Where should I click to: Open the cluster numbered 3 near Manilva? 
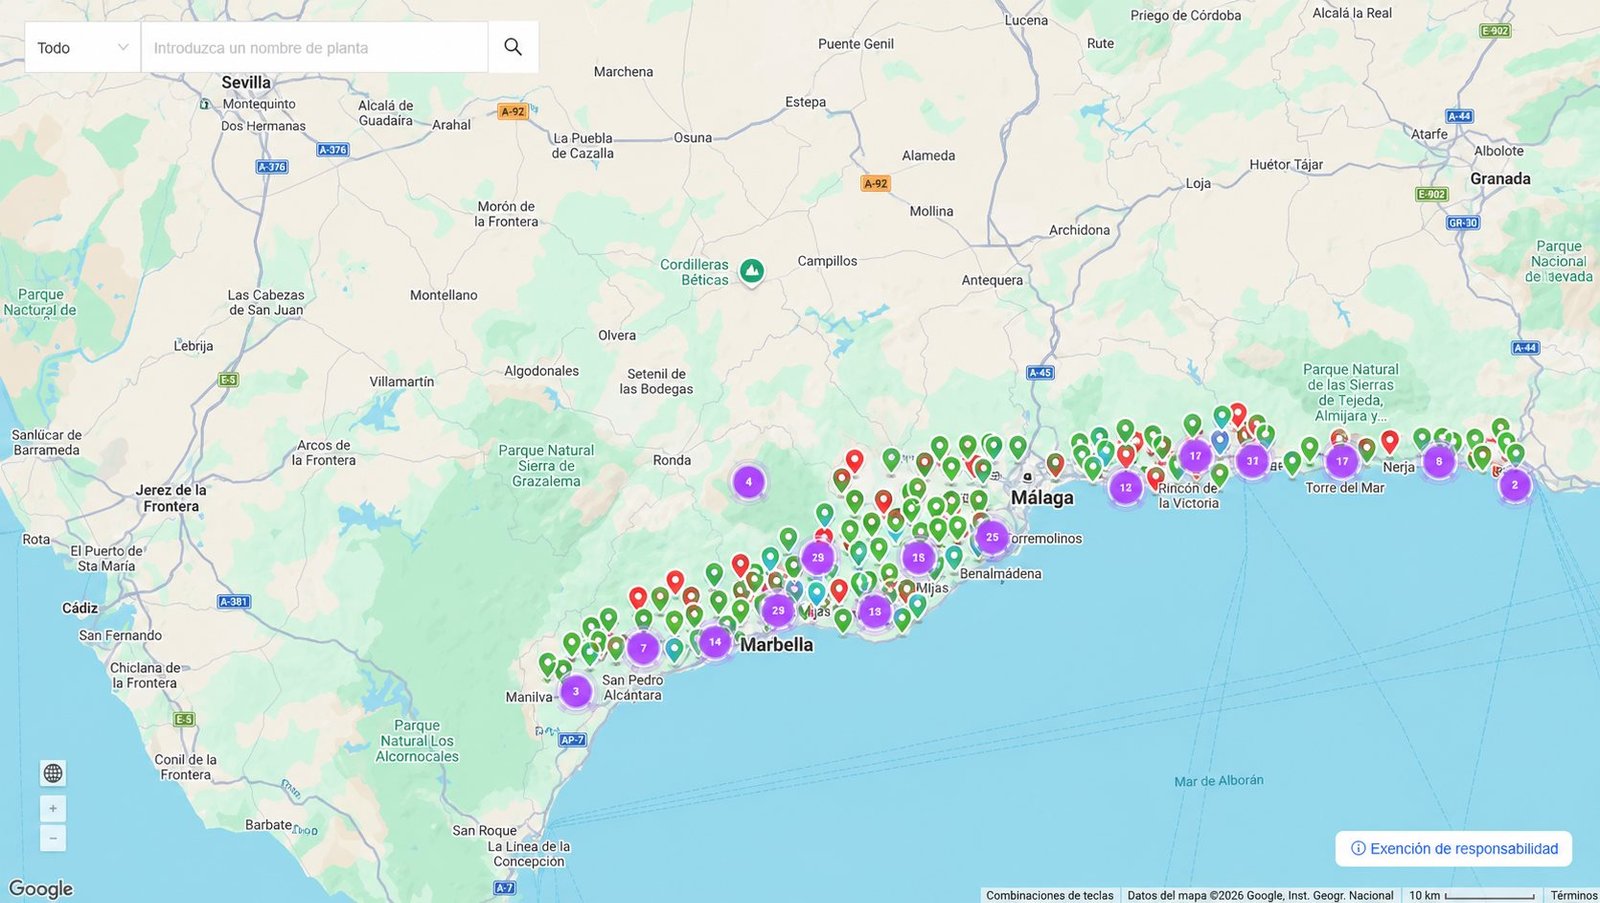[x=576, y=691]
